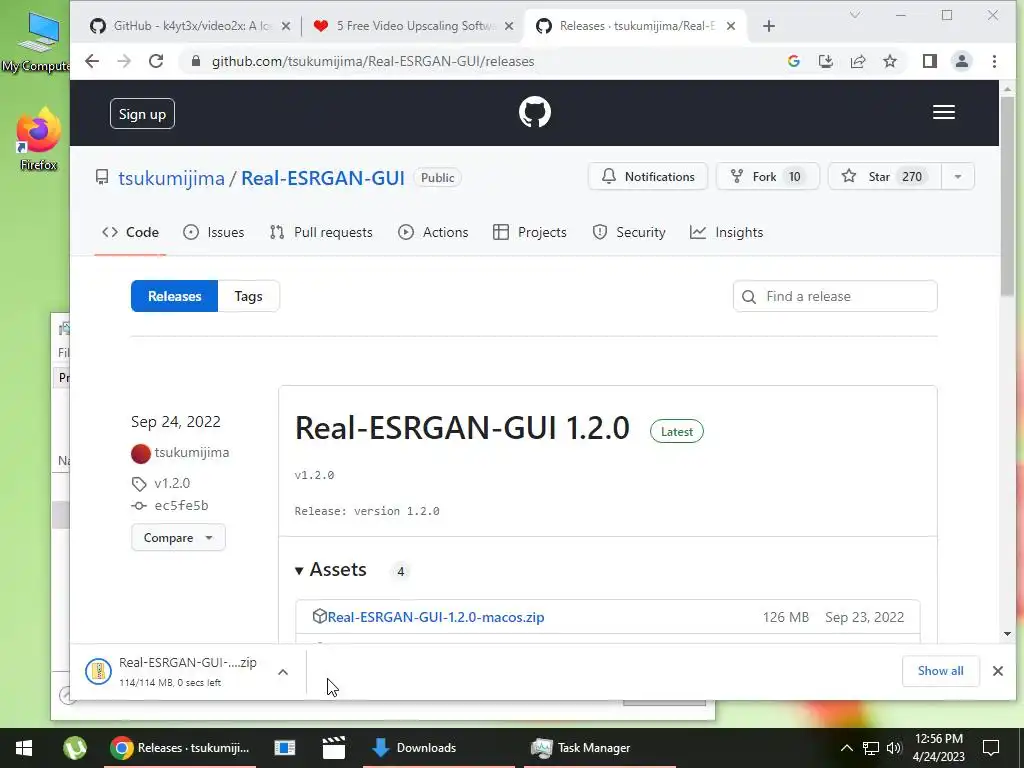Click the install app icon in address bar

tap(825, 61)
